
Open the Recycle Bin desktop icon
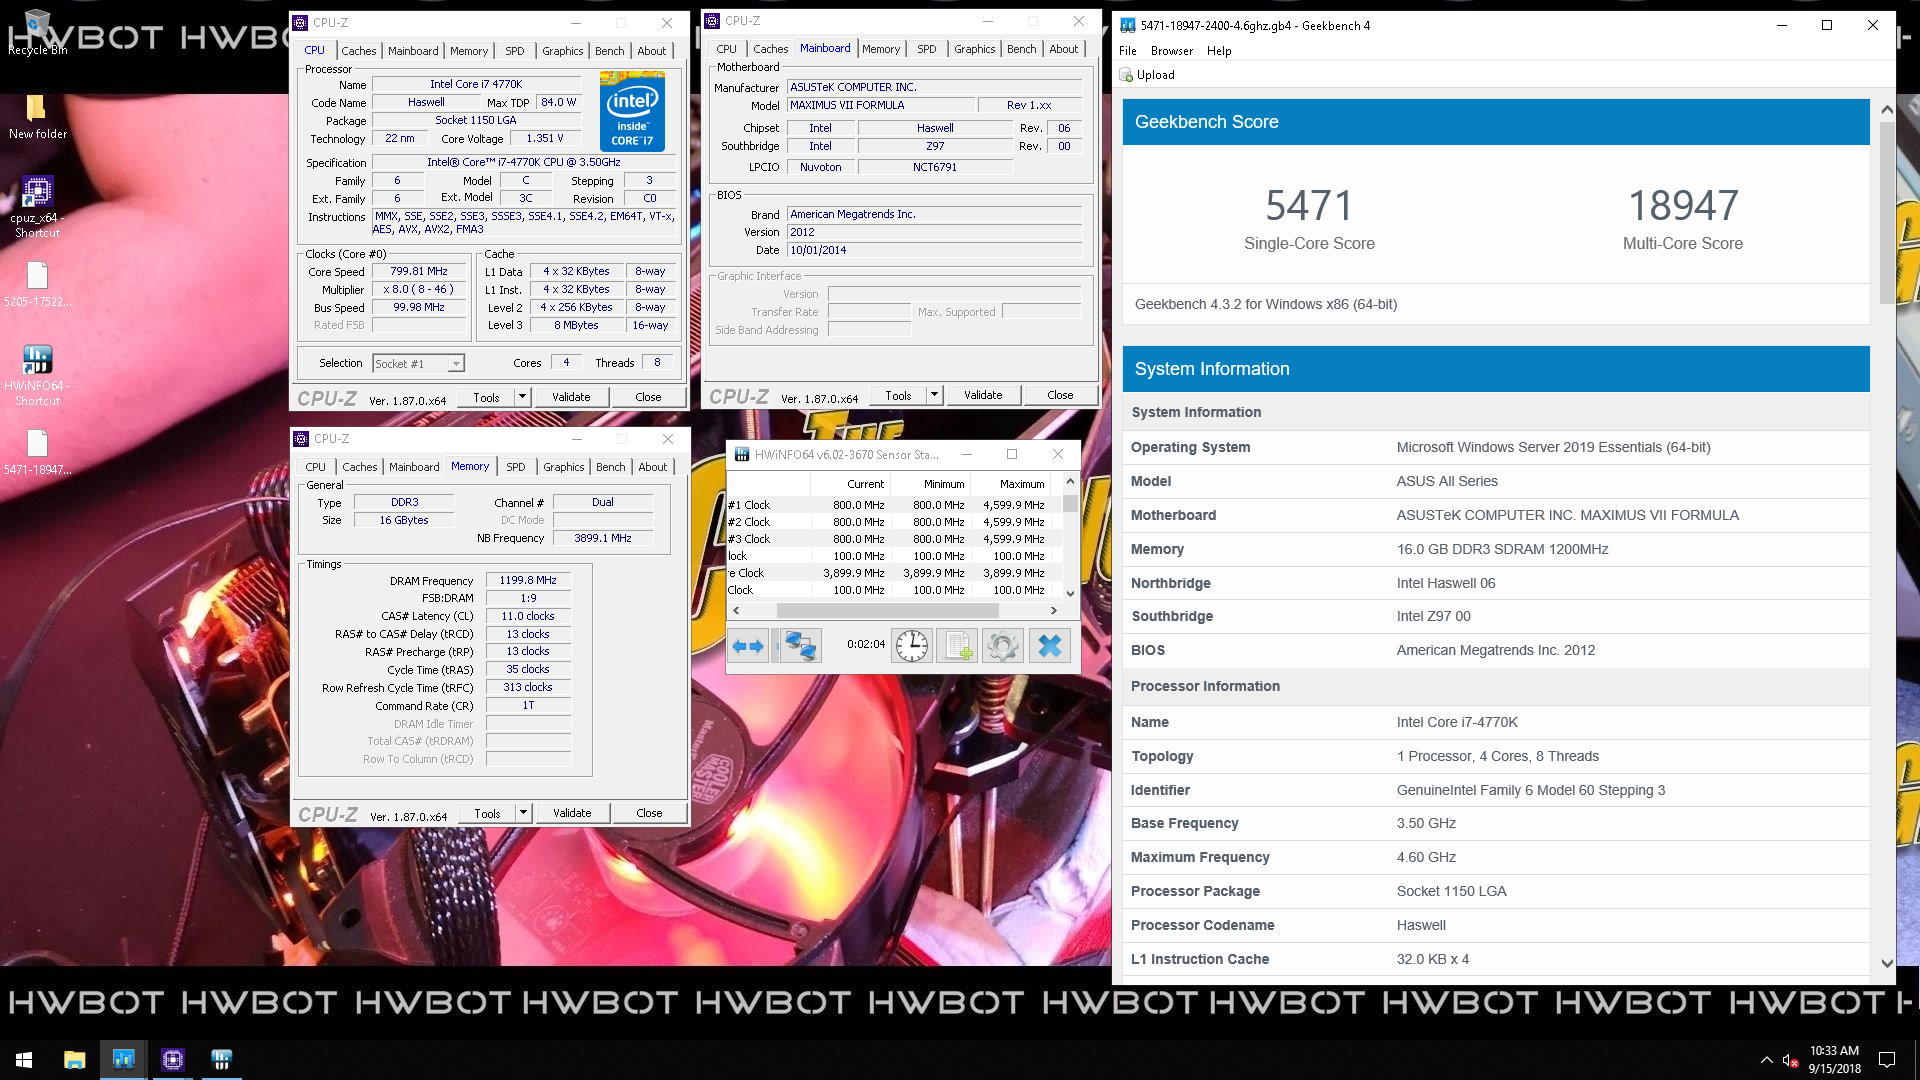[x=38, y=32]
